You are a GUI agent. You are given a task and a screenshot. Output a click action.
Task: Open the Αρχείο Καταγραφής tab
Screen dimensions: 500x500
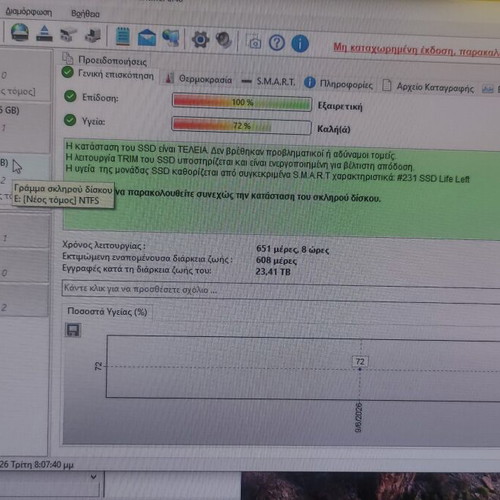click(x=428, y=87)
